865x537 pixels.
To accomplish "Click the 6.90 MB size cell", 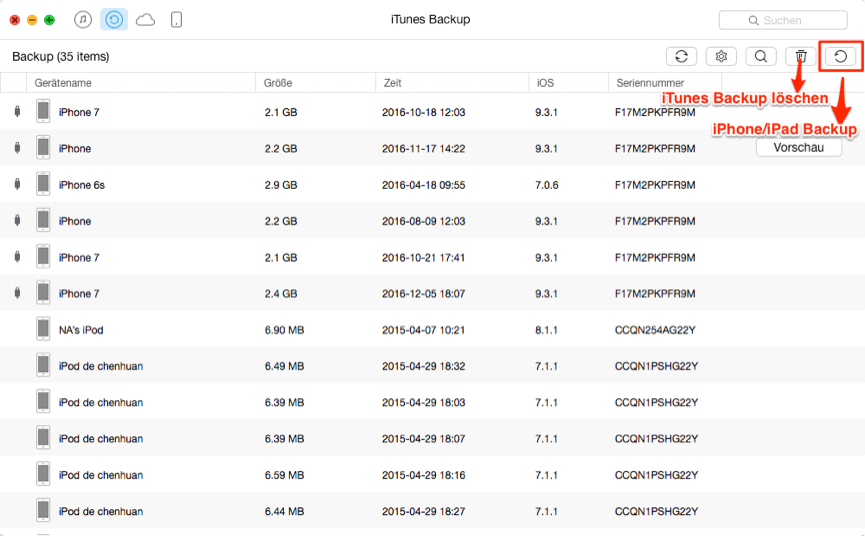I will coord(284,330).
